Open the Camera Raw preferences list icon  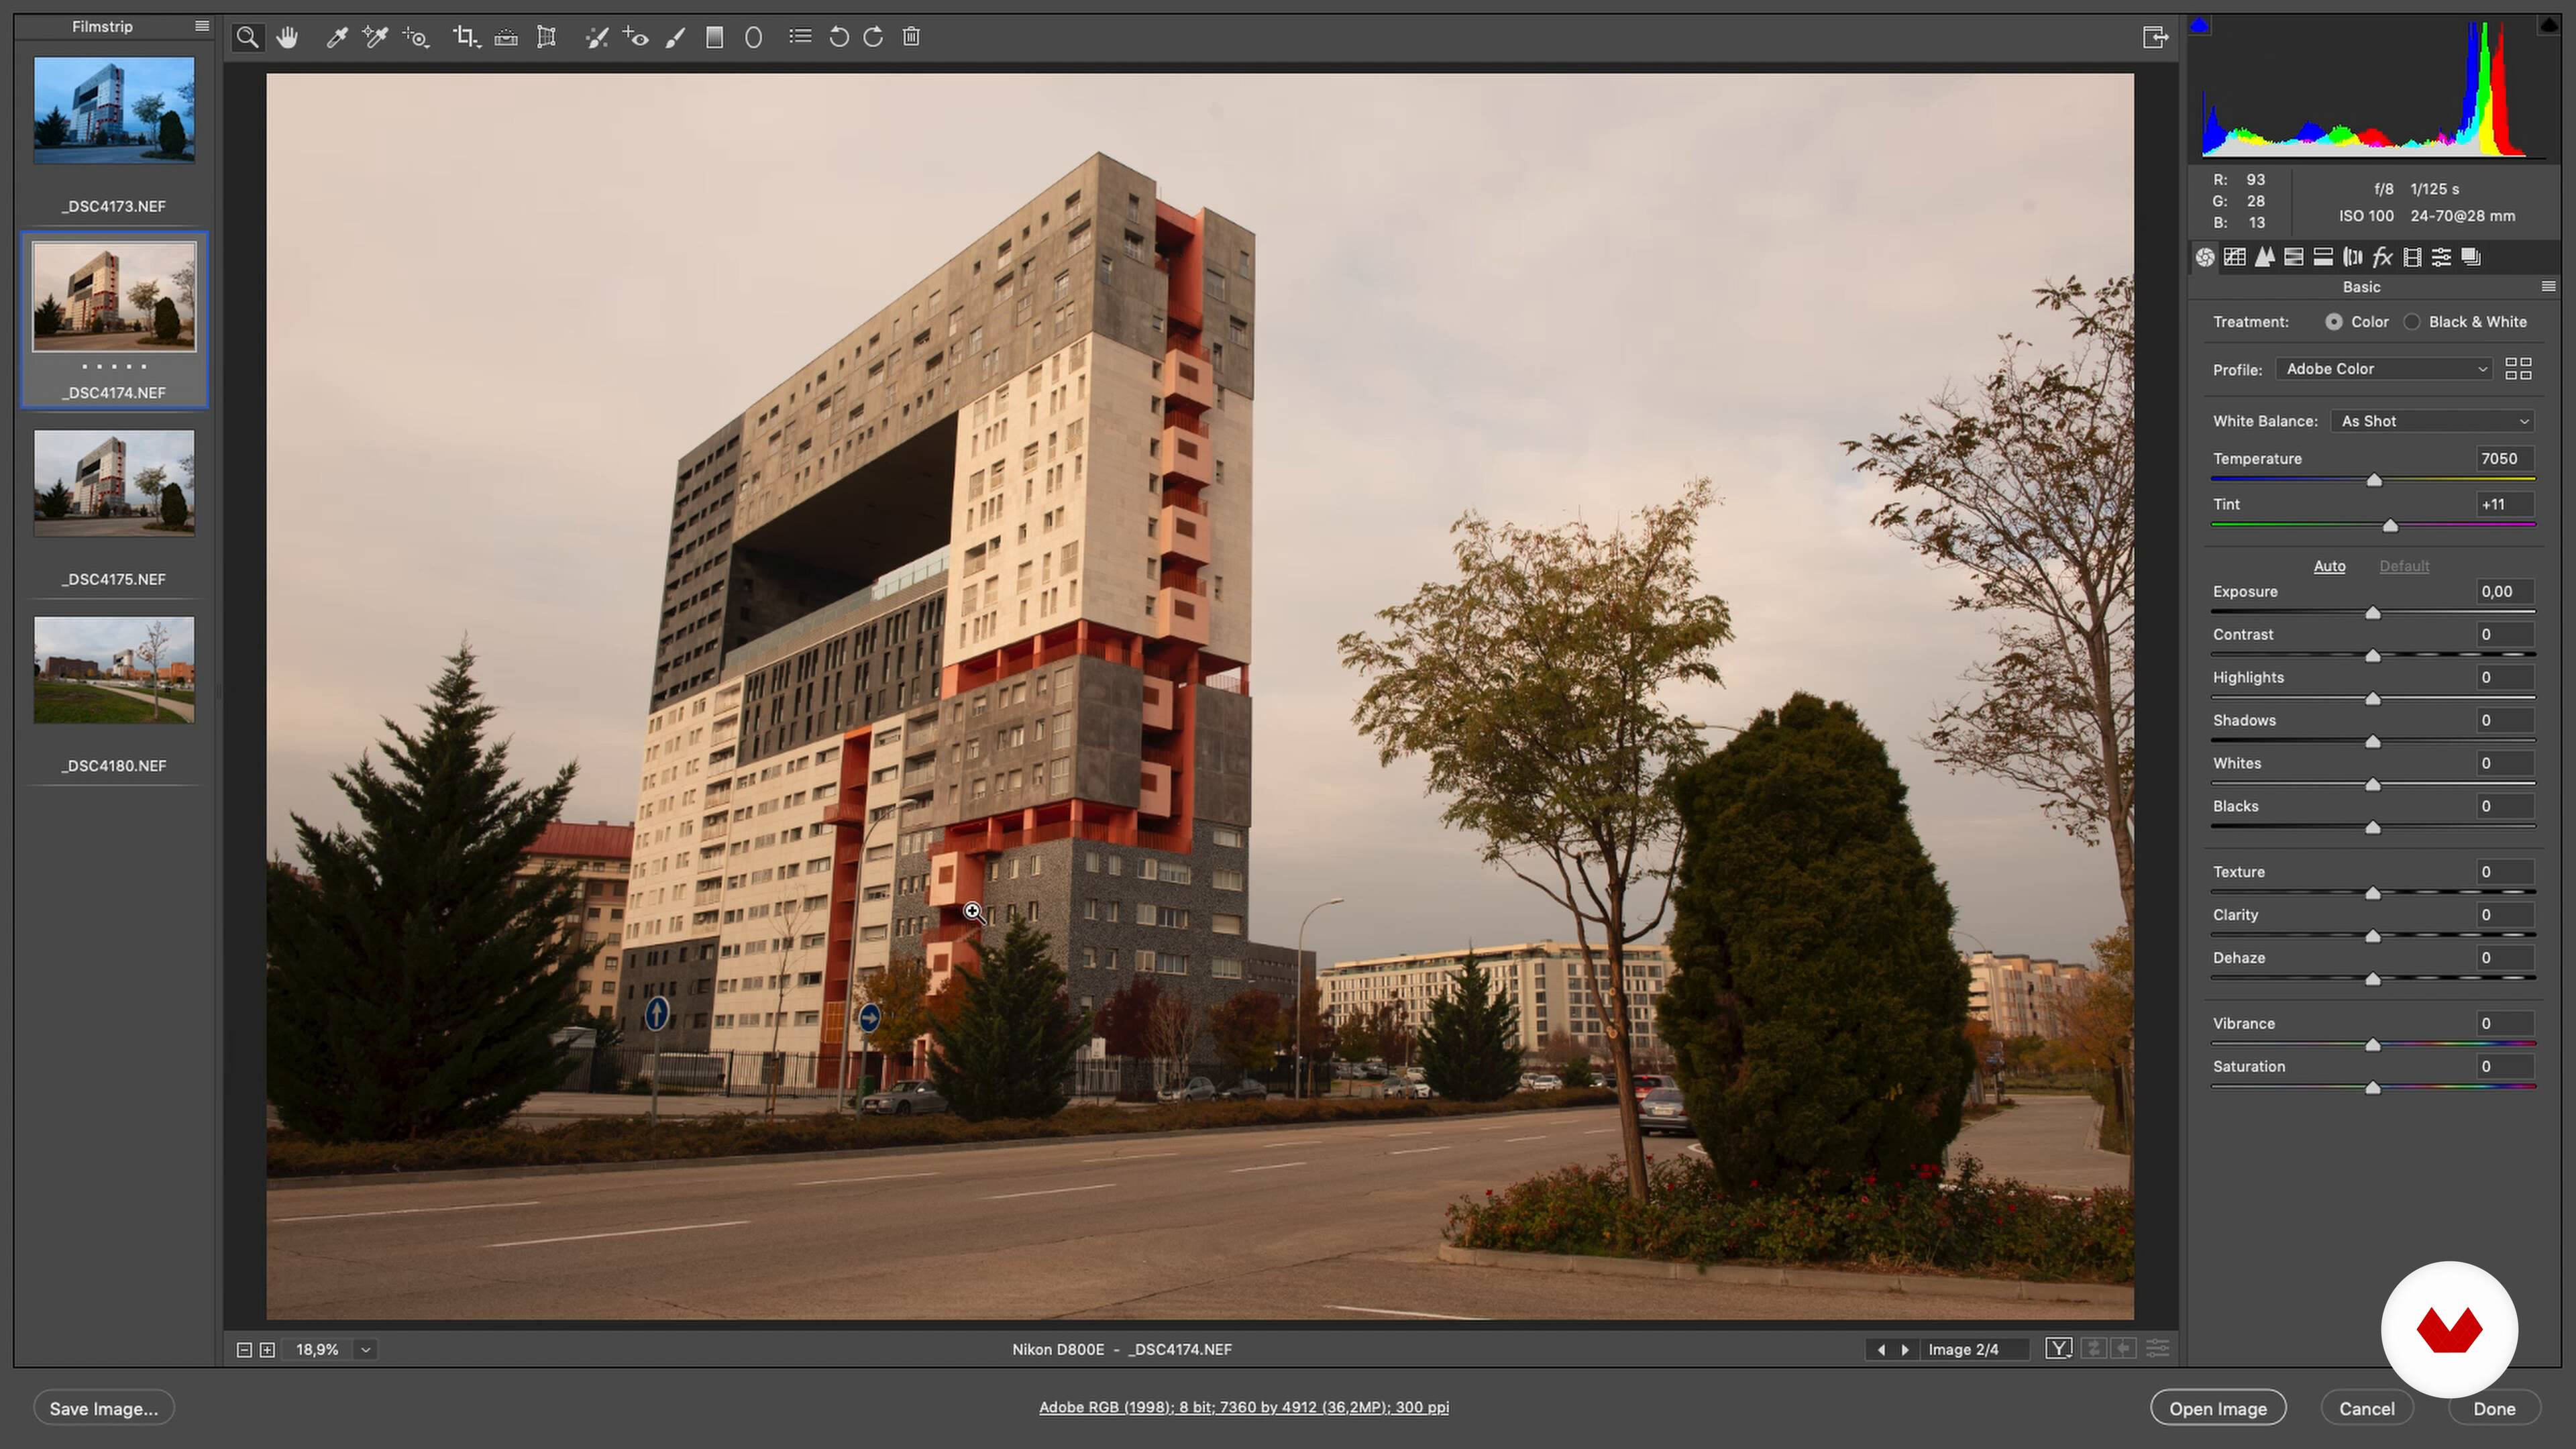click(800, 37)
